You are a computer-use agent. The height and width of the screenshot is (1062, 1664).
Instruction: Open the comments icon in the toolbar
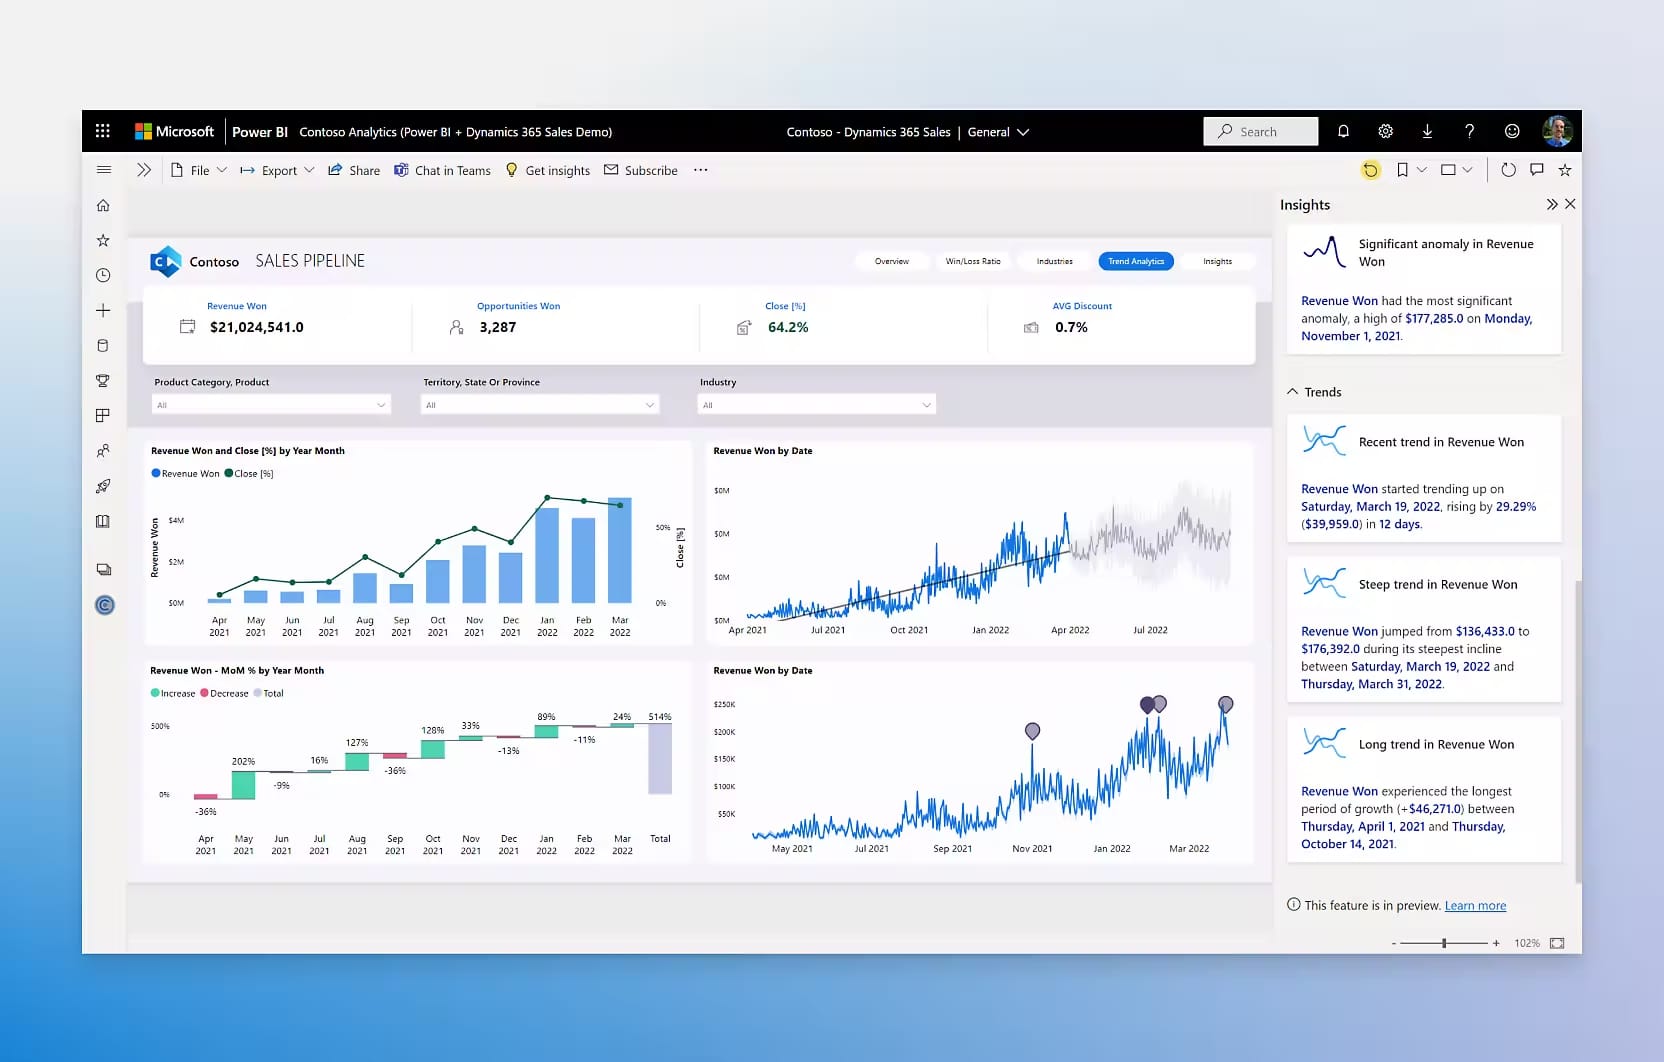tap(1536, 170)
